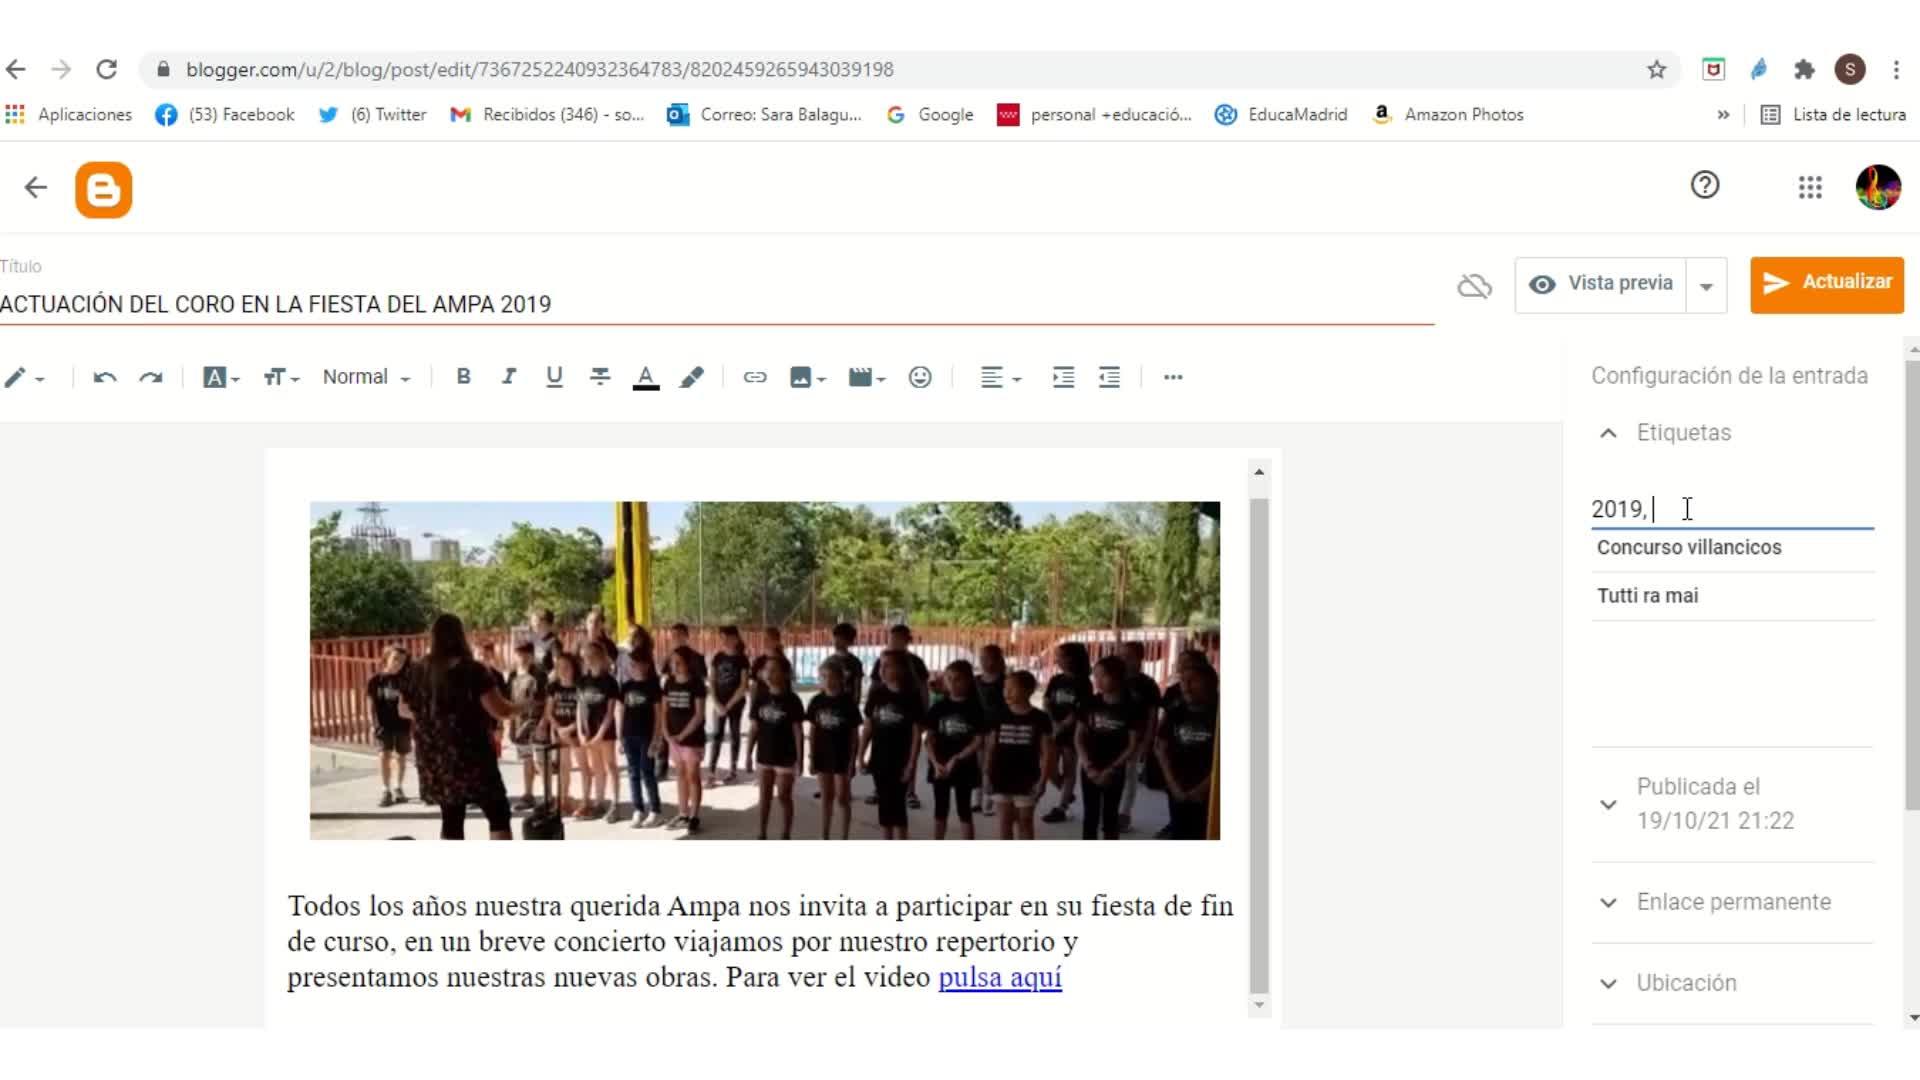The height and width of the screenshot is (1080, 1920).
Task: Apply strikethrough formatting
Action: tap(600, 377)
